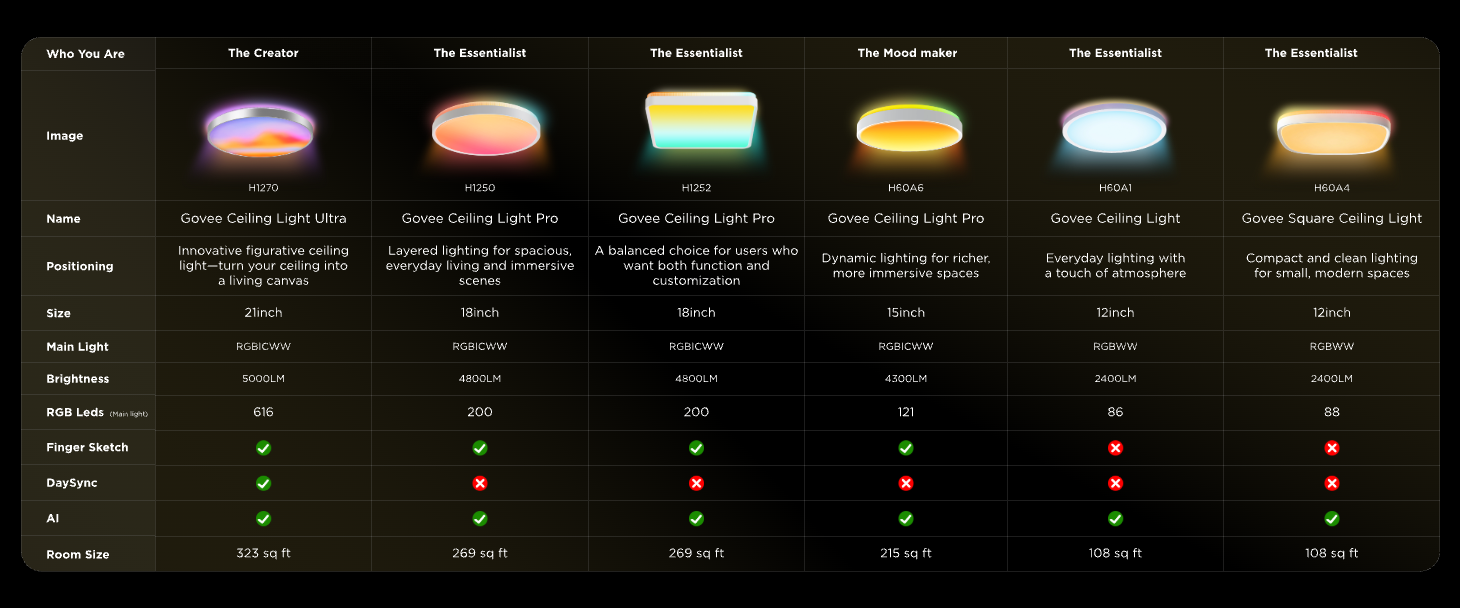This screenshot has width=1460, height=608.
Task: Click the Finger Sketch checkmark in H1250 column
Action: [x=480, y=448]
